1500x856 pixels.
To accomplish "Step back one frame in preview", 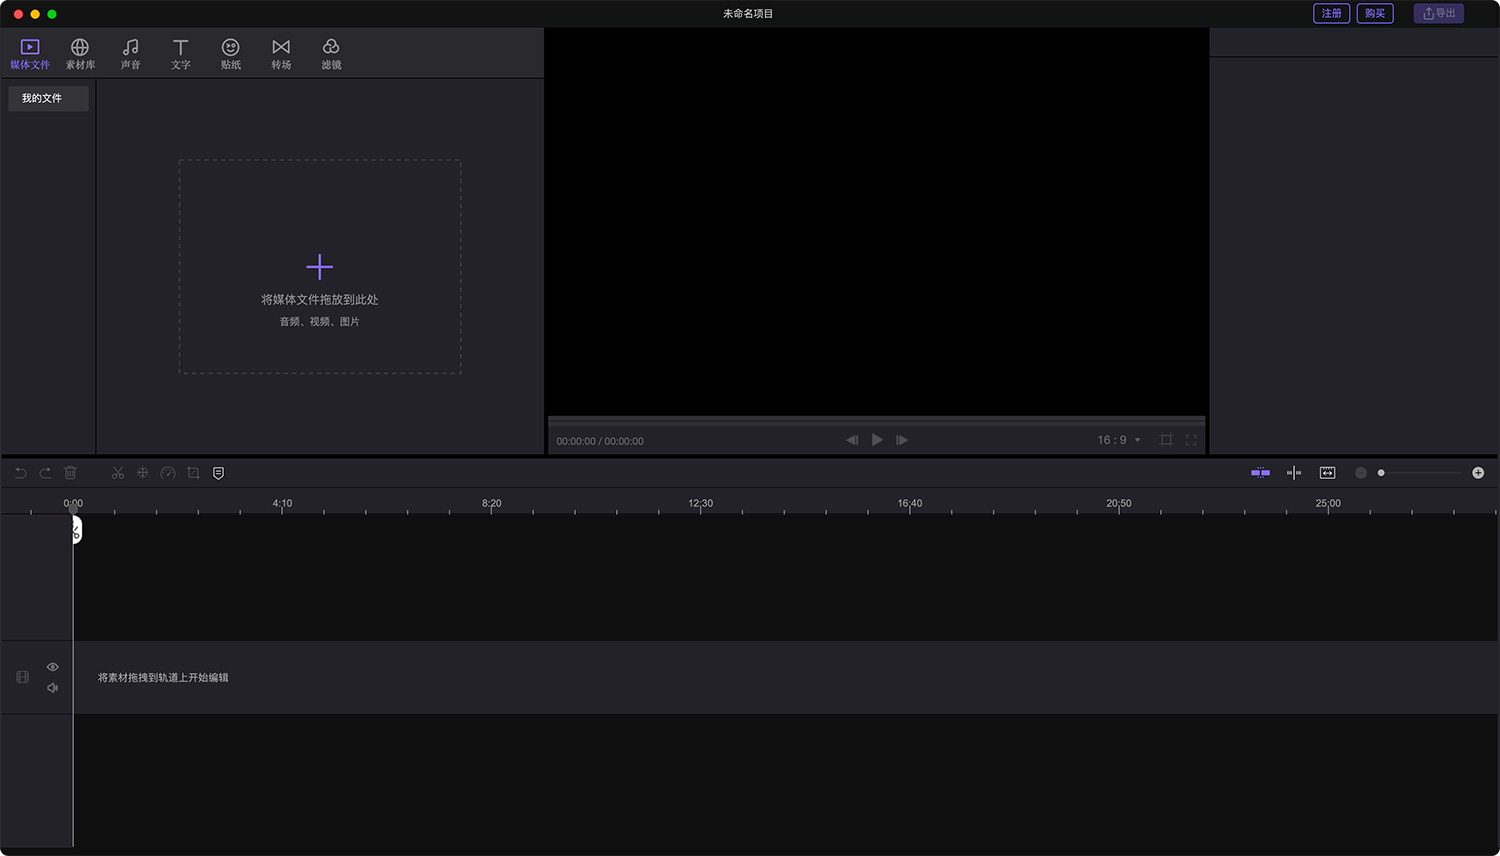I will [x=852, y=440].
